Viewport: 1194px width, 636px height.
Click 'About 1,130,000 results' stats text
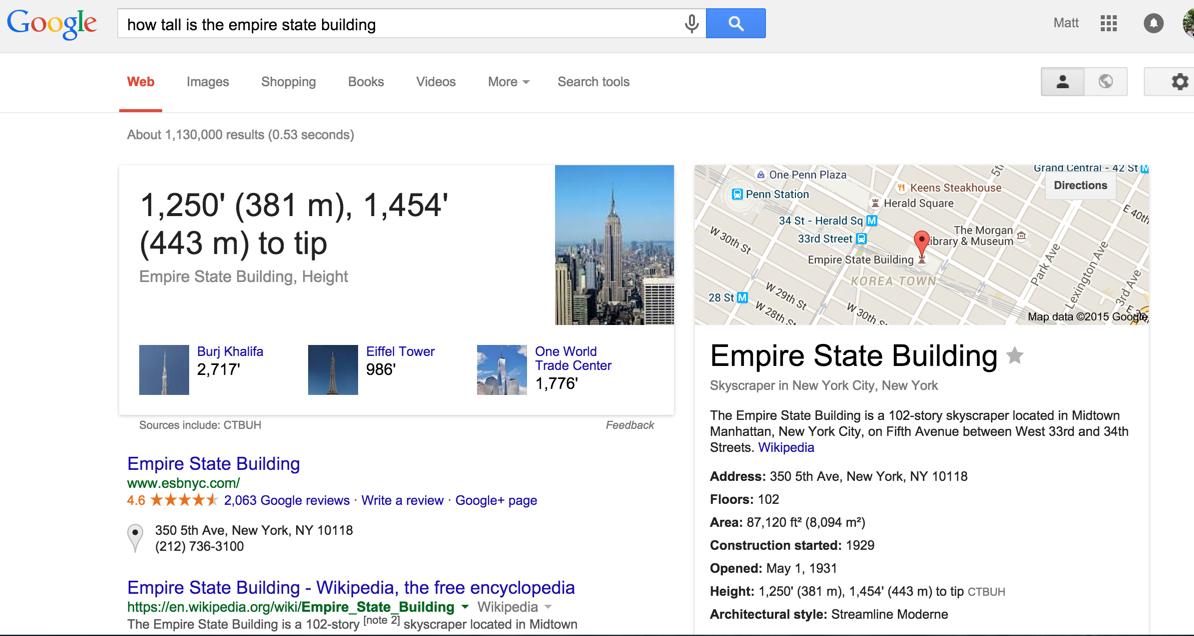(x=241, y=135)
